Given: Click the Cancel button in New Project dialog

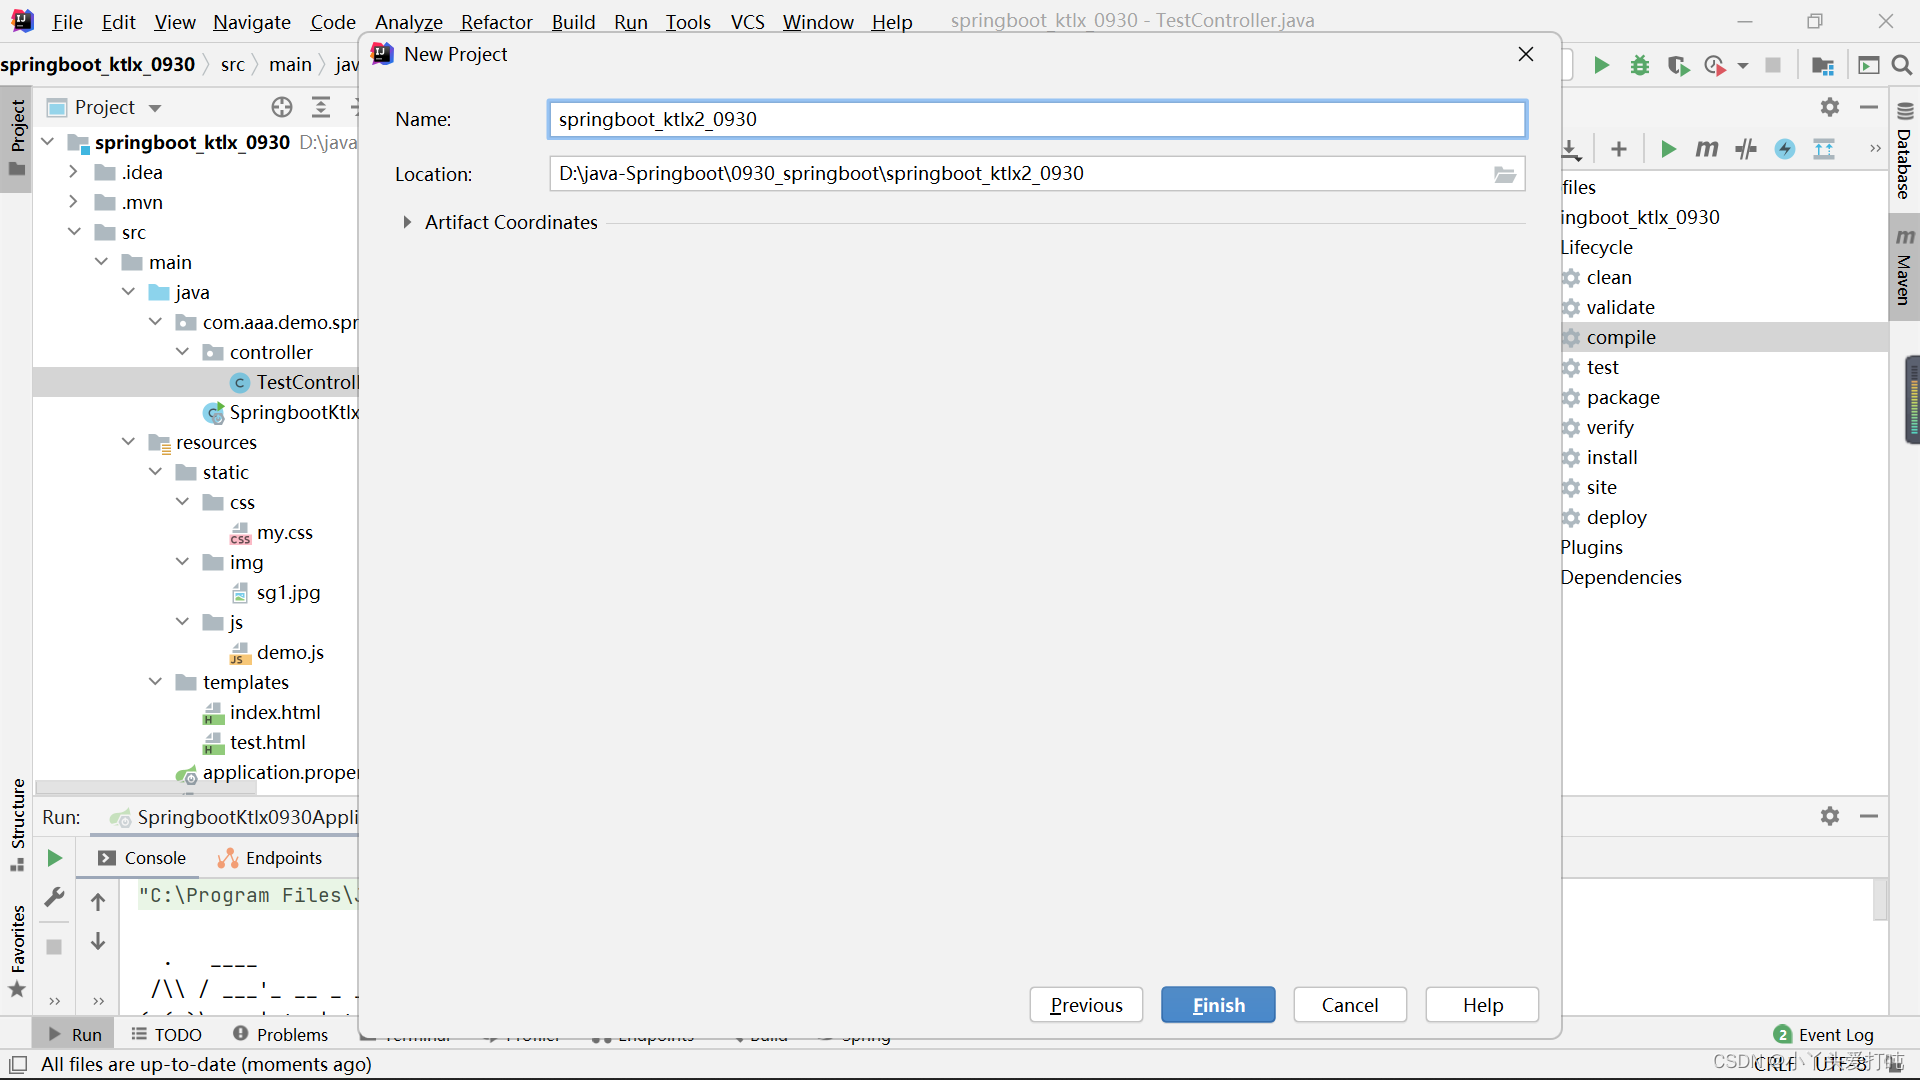Looking at the screenshot, I should click(1350, 1005).
